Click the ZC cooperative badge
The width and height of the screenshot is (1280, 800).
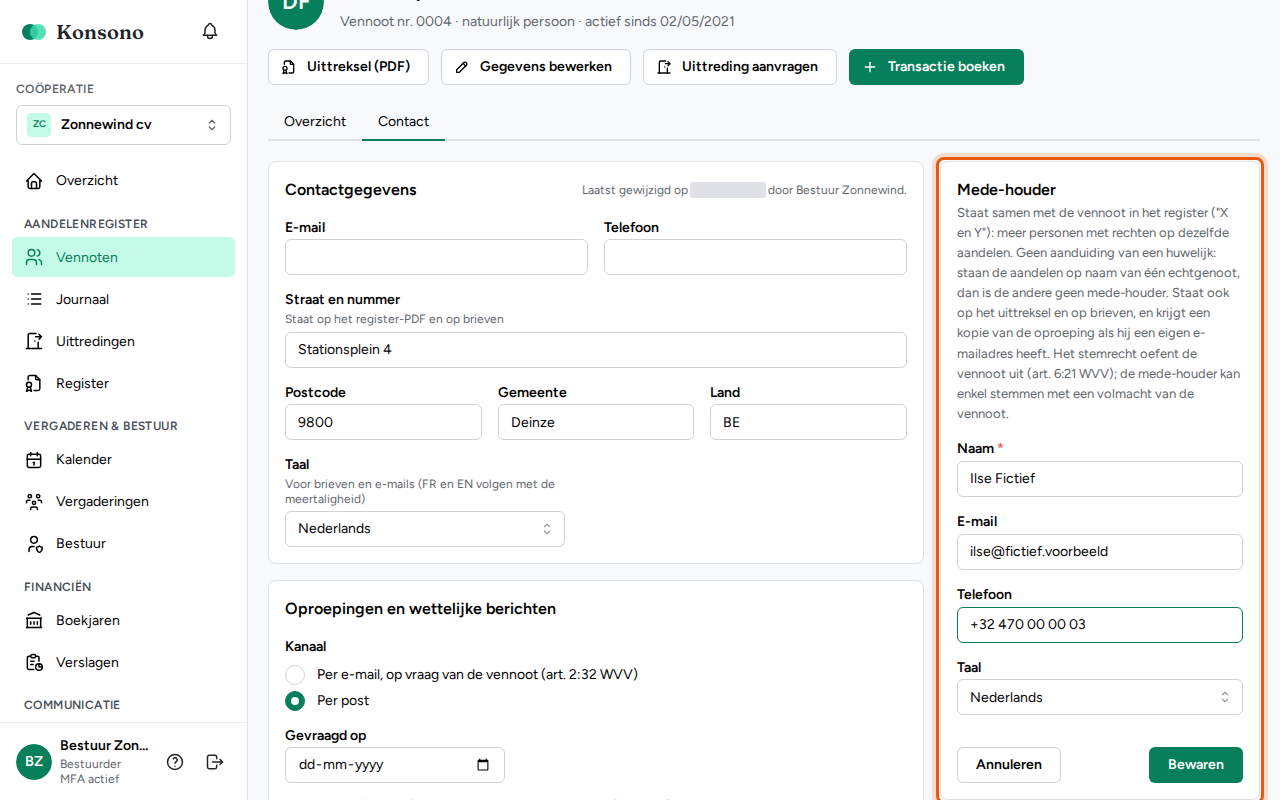[39, 125]
